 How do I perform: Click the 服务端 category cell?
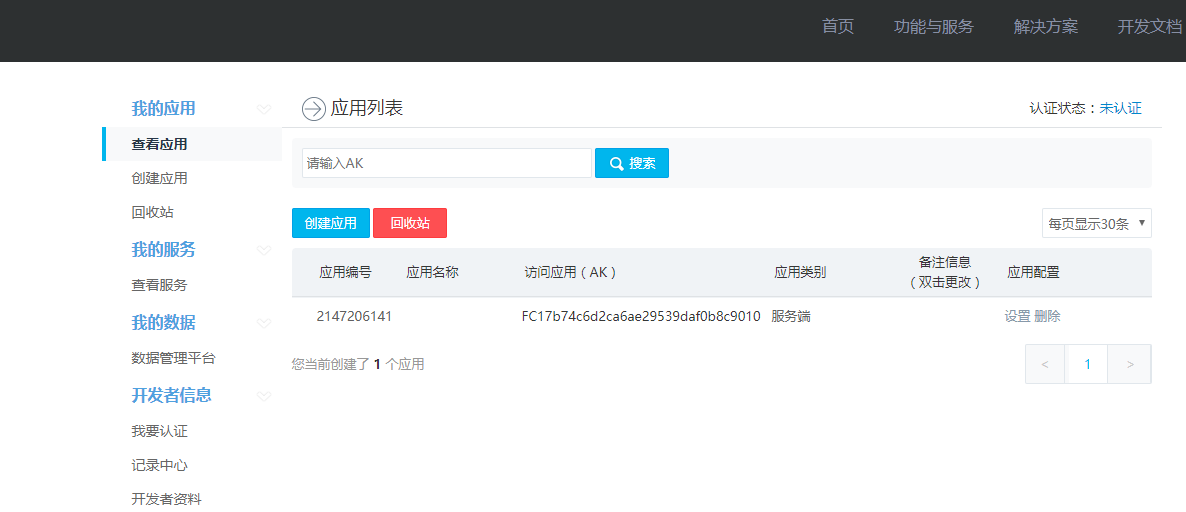tap(791, 316)
